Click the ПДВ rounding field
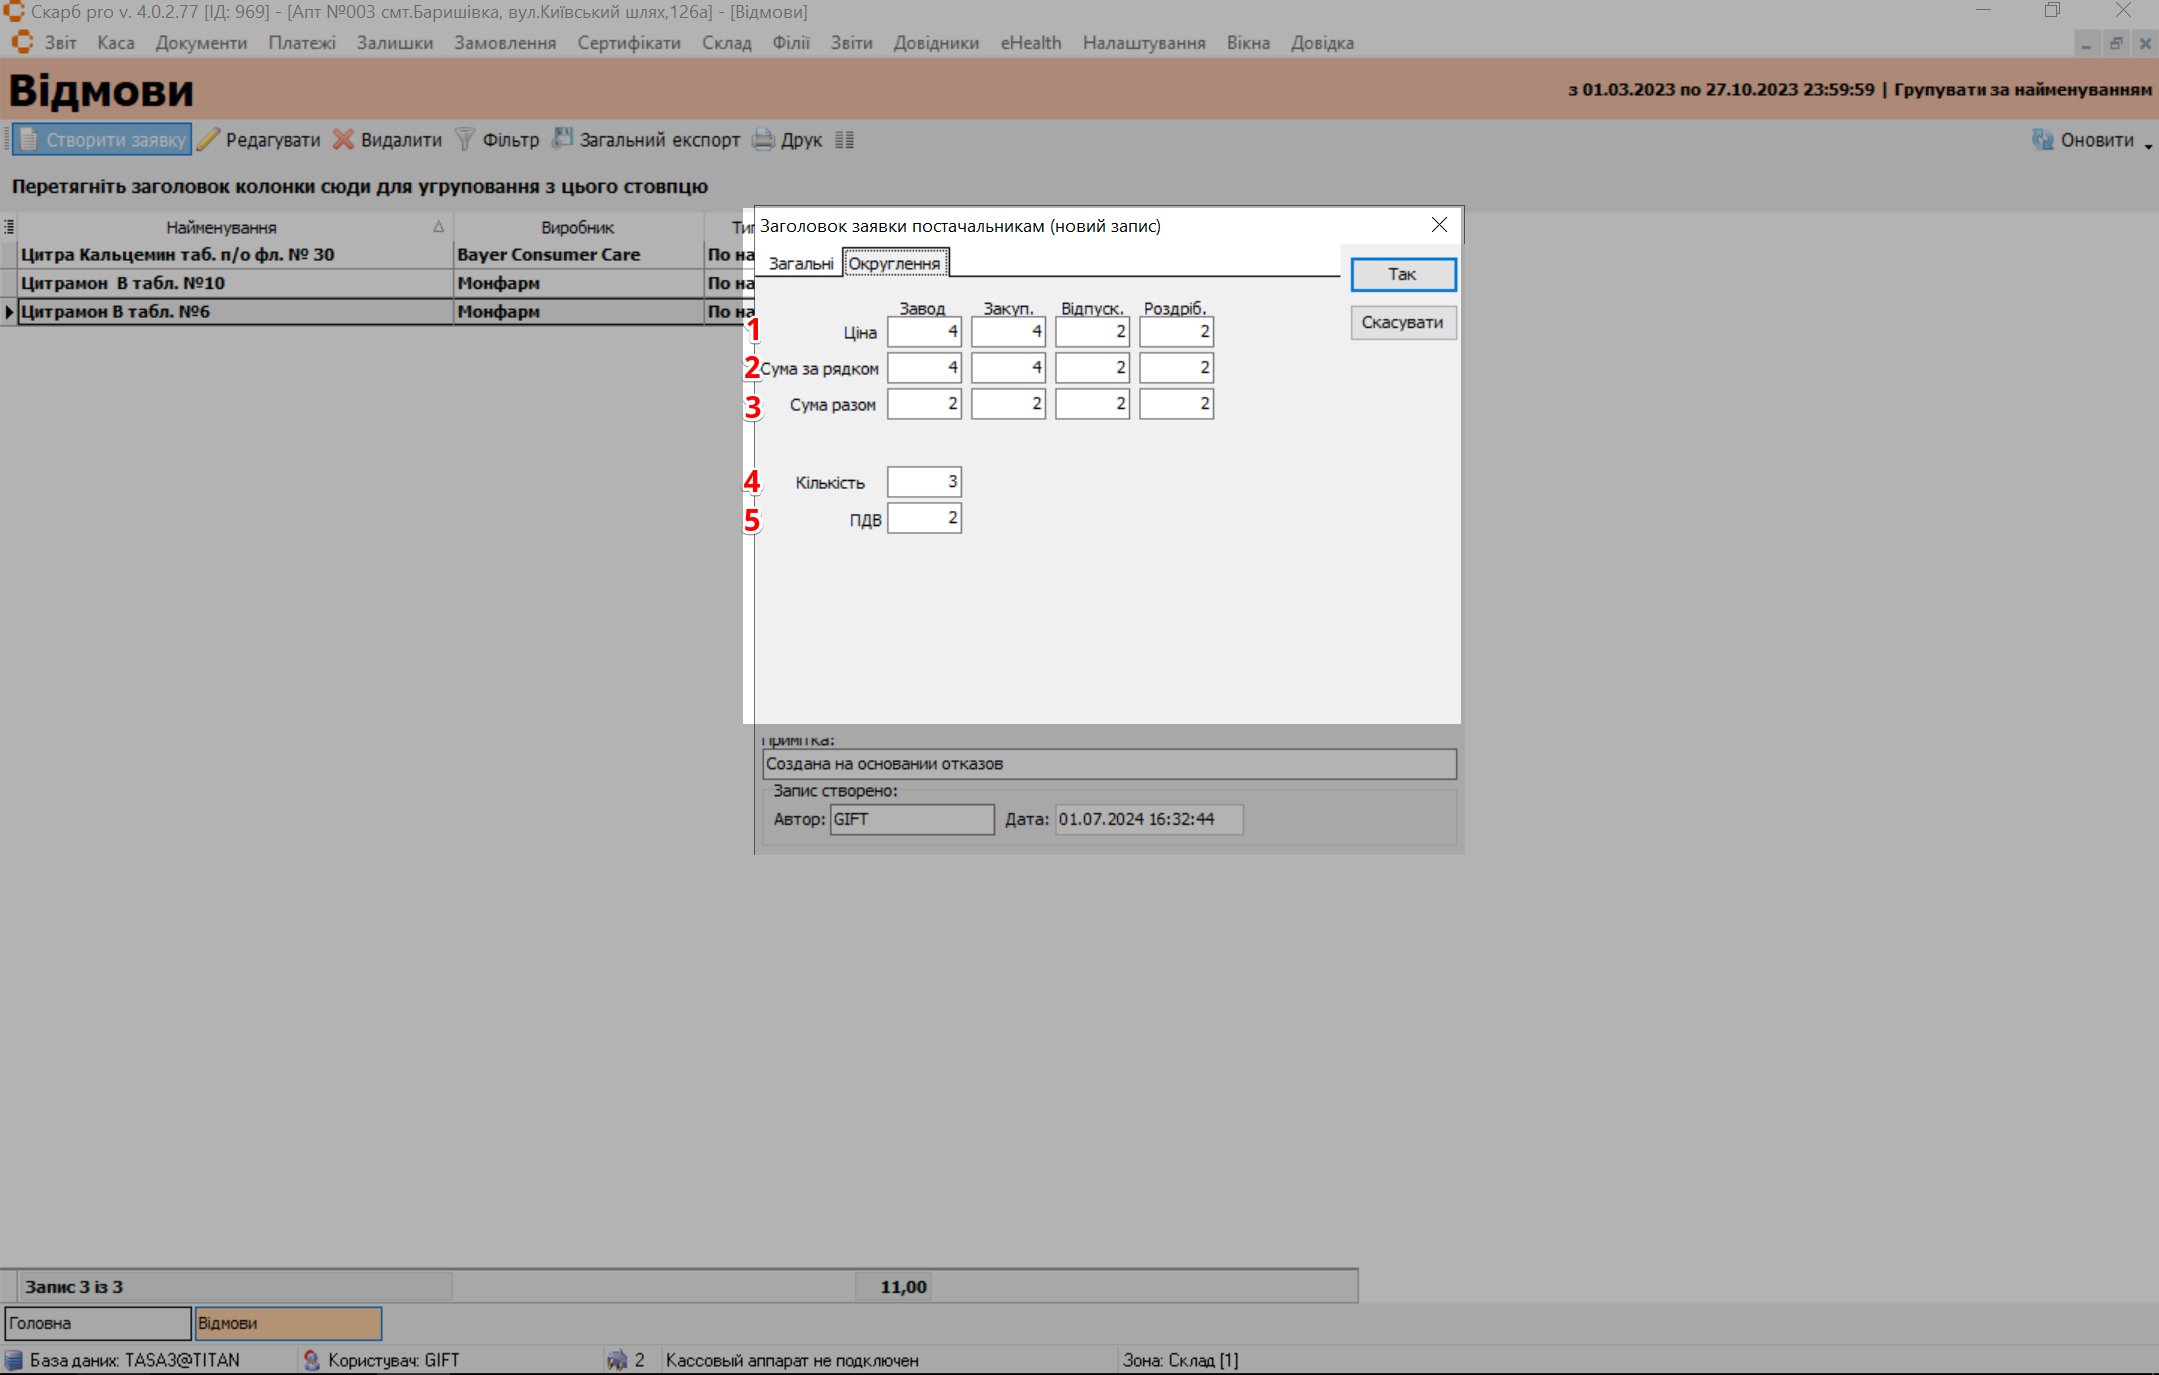 point(923,518)
